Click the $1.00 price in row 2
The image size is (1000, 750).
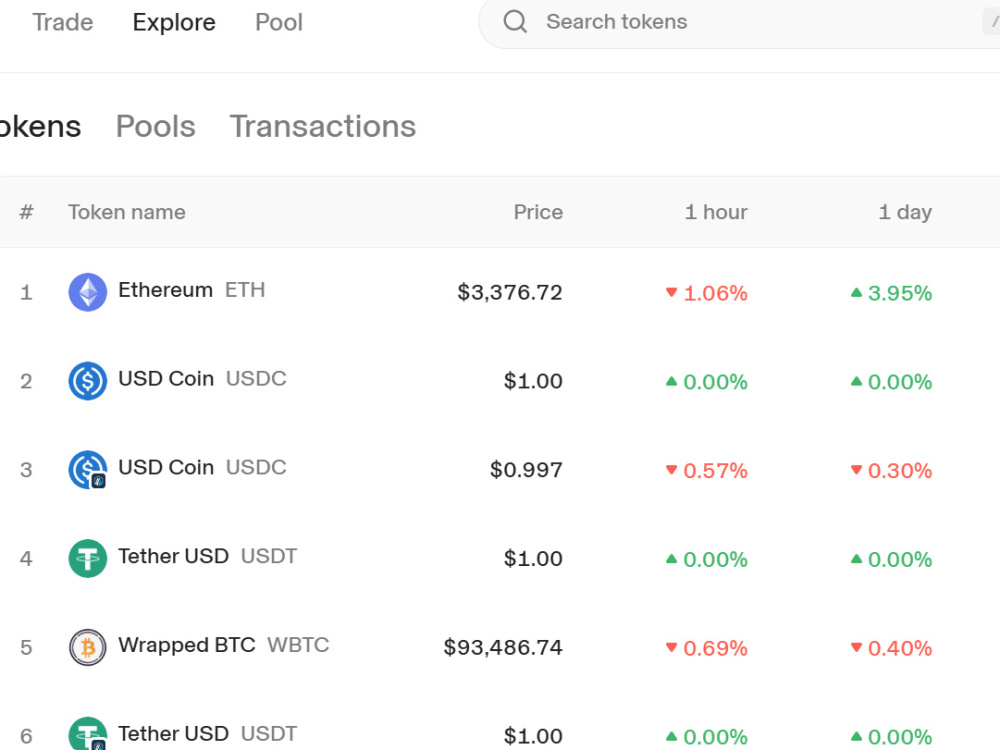pos(533,381)
